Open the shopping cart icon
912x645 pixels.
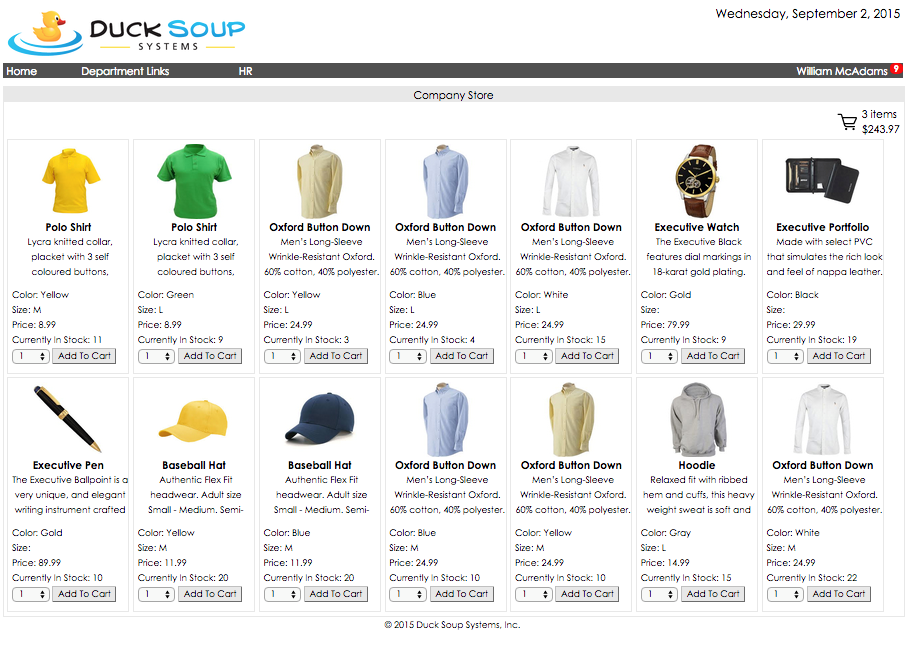847,123
